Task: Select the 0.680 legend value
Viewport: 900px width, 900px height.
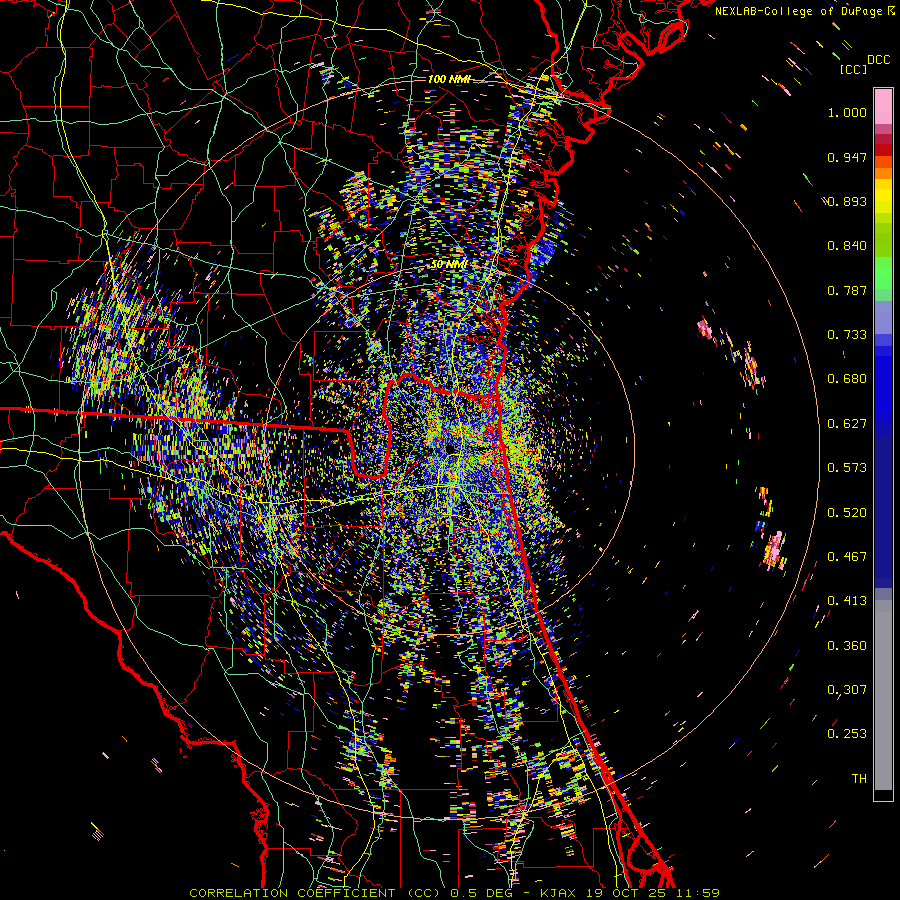Action: (x=847, y=379)
